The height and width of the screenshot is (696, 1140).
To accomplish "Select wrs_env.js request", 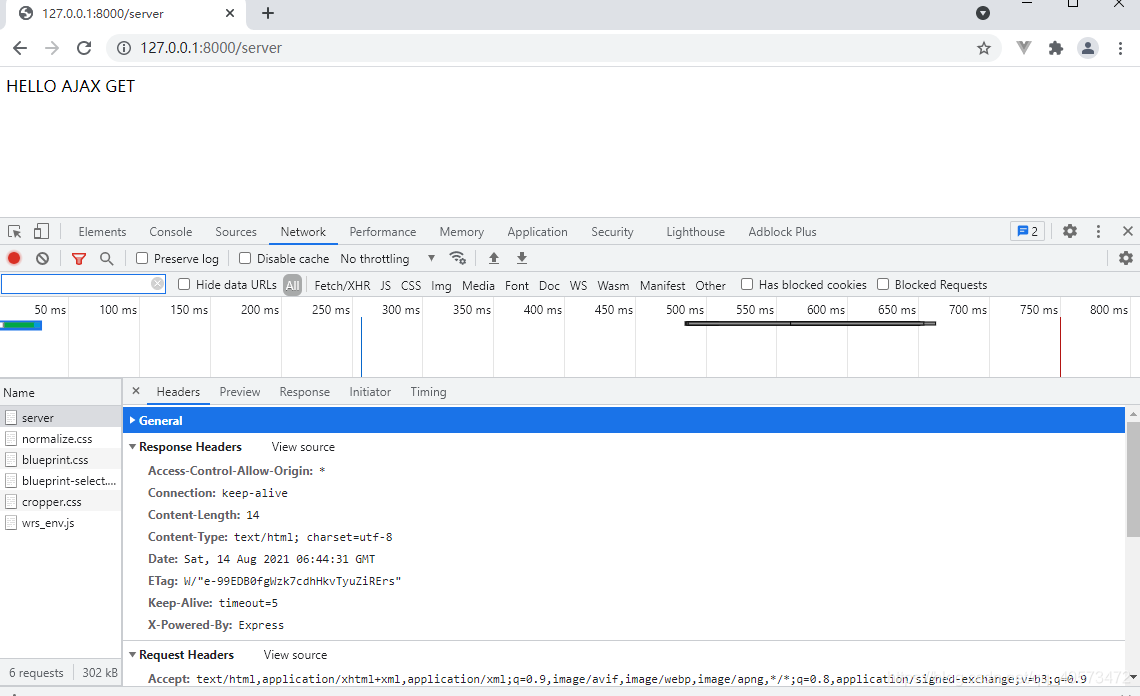I will coord(61,523).
